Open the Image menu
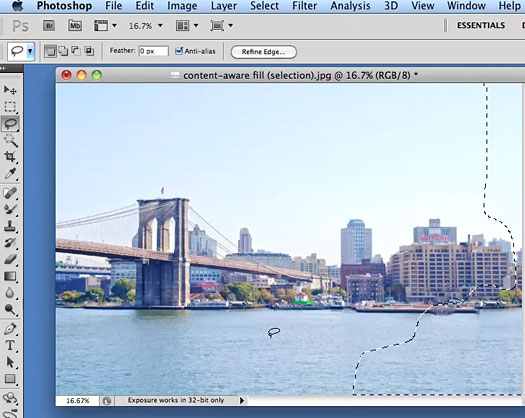The height and width of the screenshot is (418, 525). point(182,6)
